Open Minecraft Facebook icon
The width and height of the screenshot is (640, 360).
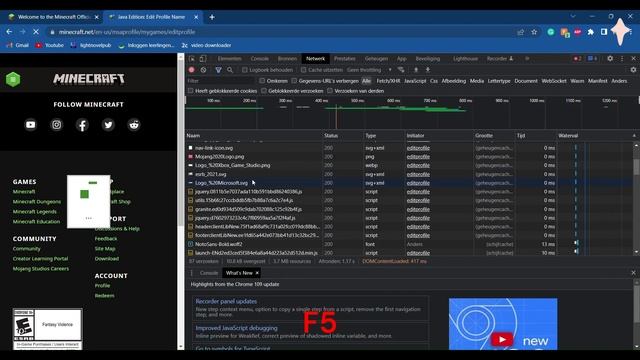[x=82, y=125]
